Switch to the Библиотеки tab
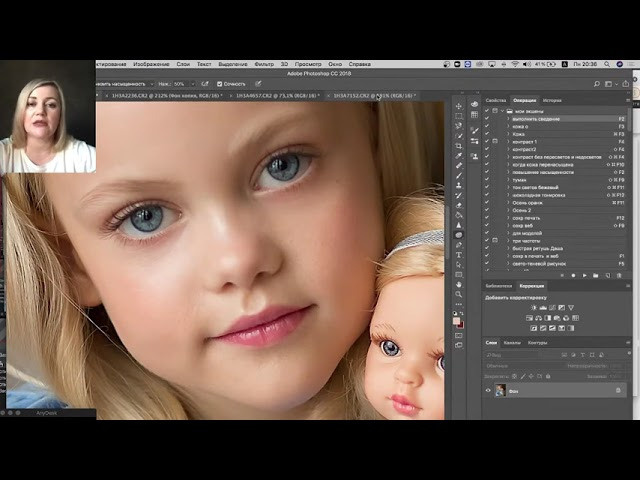The image size is (640, 480). click(499, 286)
